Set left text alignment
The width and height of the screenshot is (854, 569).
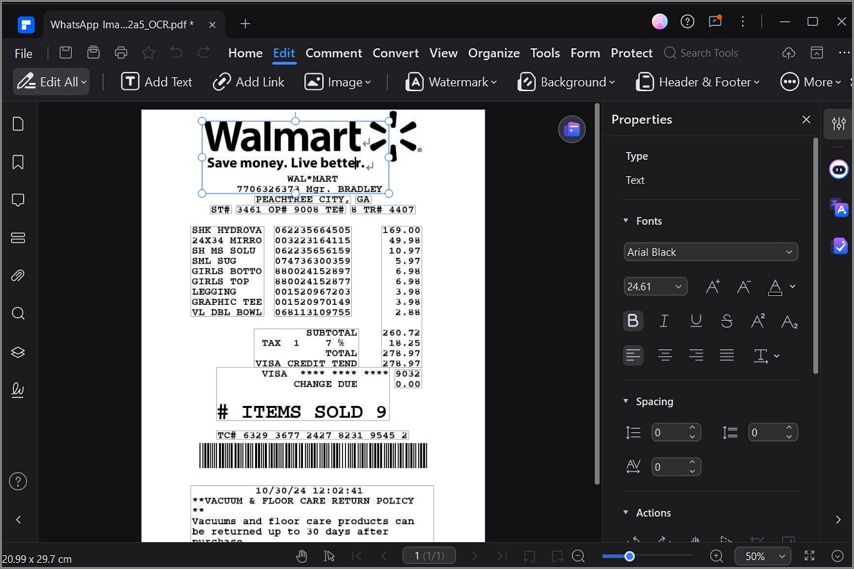pyautogui.click(x=633, y=356)
